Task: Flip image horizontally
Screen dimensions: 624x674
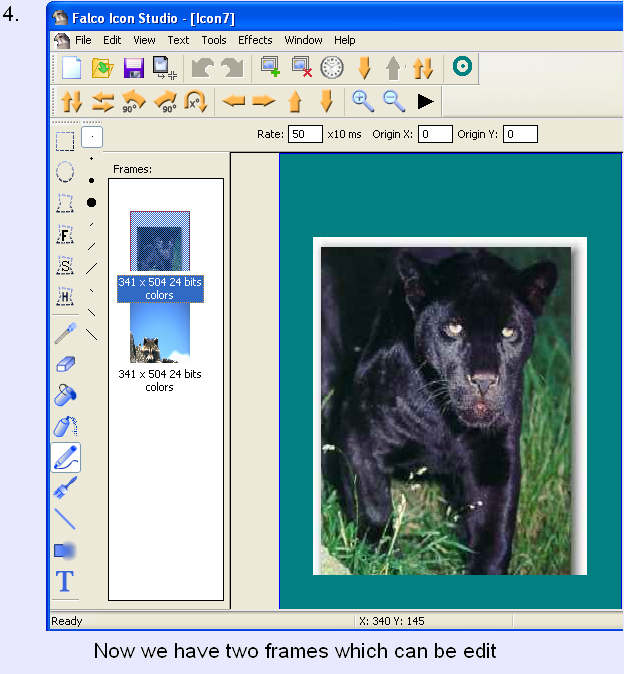Action: click(103, 101)
